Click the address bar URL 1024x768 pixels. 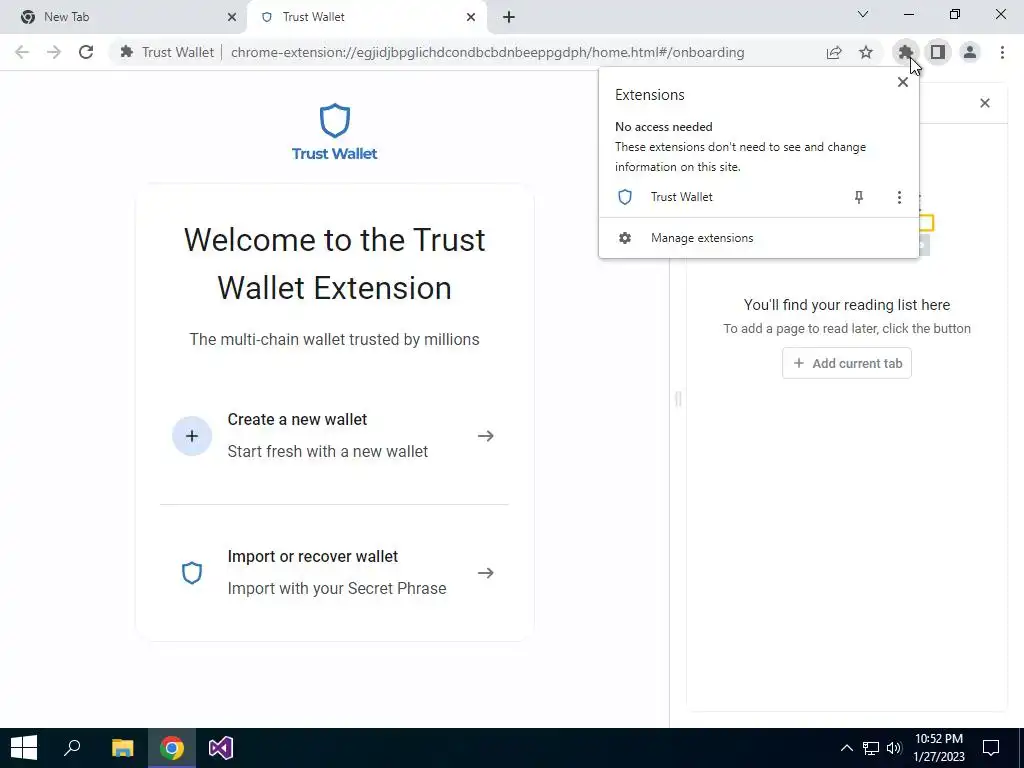point(487,52)
